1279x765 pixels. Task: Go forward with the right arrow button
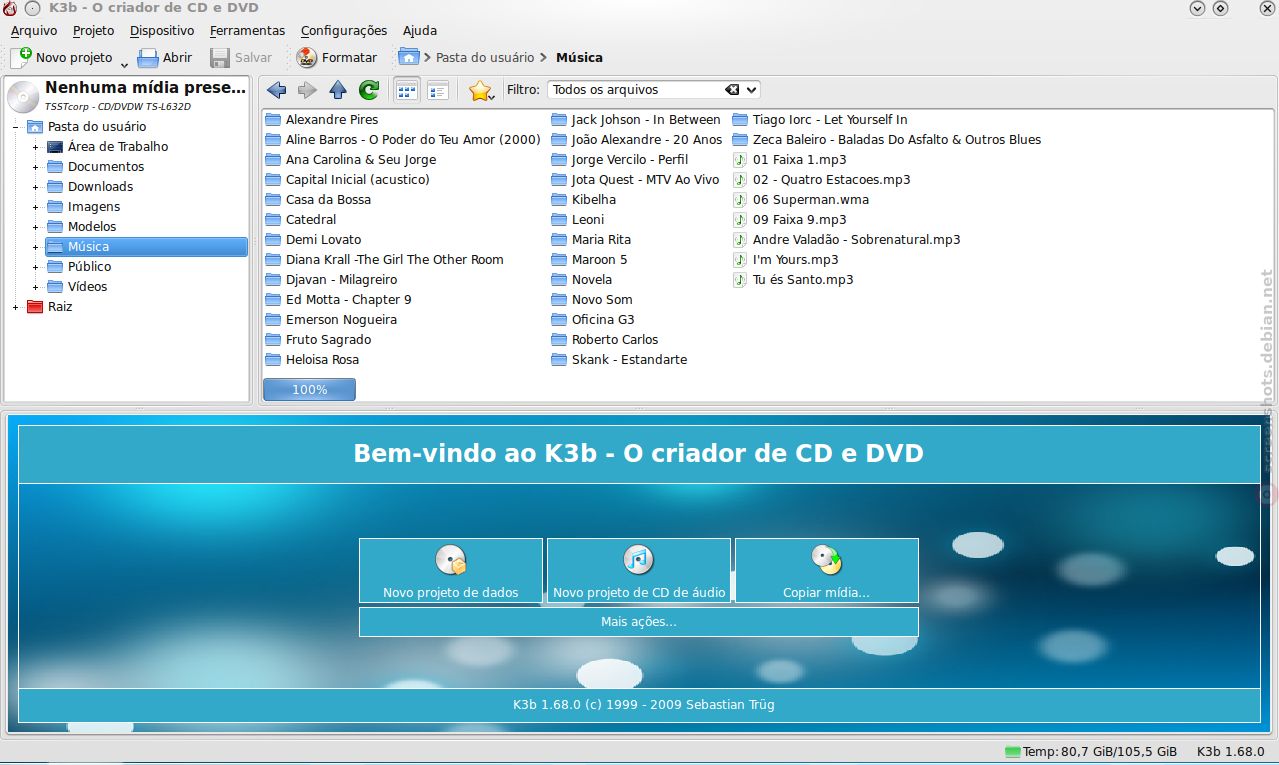307,90
